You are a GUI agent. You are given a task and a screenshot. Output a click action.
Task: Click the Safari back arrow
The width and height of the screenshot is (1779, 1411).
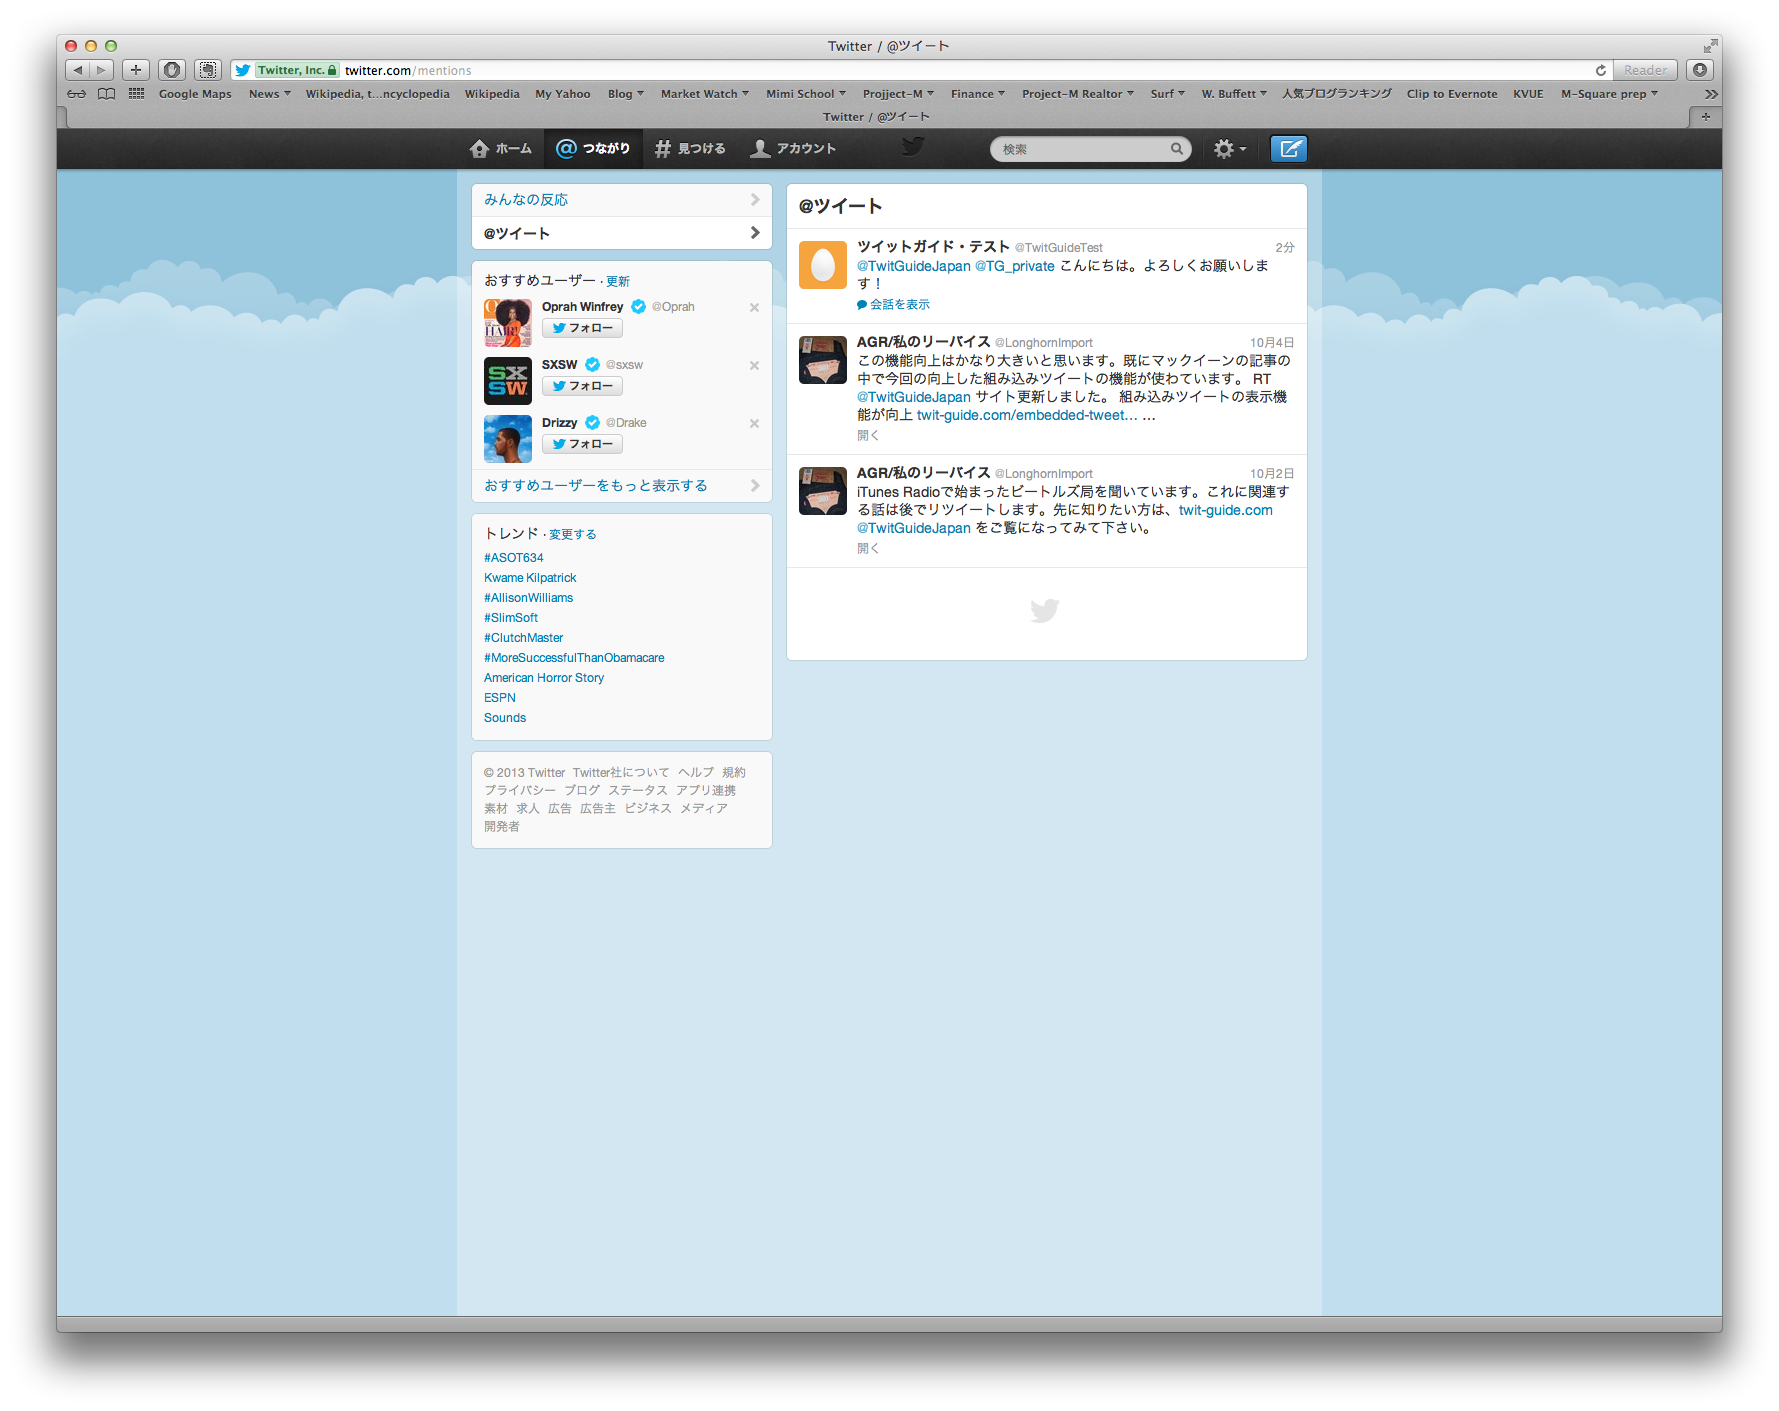pyautogui.click(x=78, y=70)
